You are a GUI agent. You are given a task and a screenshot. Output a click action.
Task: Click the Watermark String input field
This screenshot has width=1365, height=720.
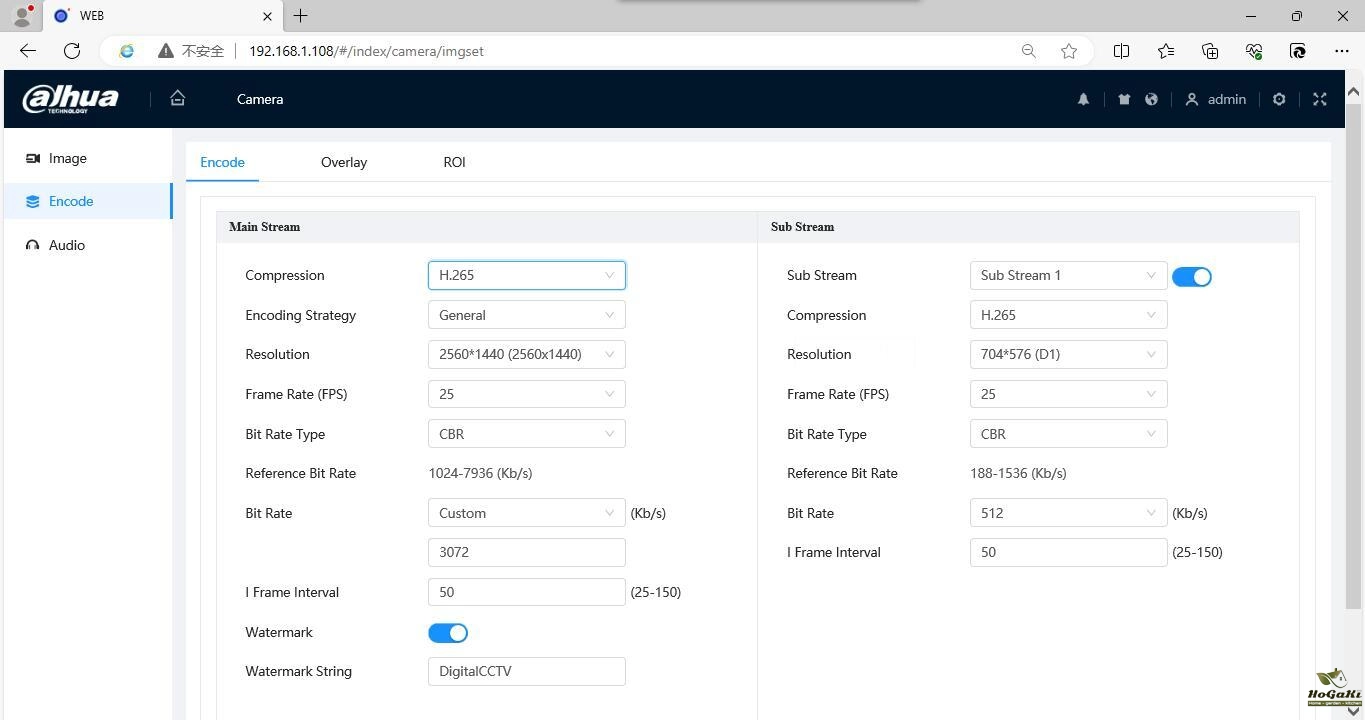526,671
